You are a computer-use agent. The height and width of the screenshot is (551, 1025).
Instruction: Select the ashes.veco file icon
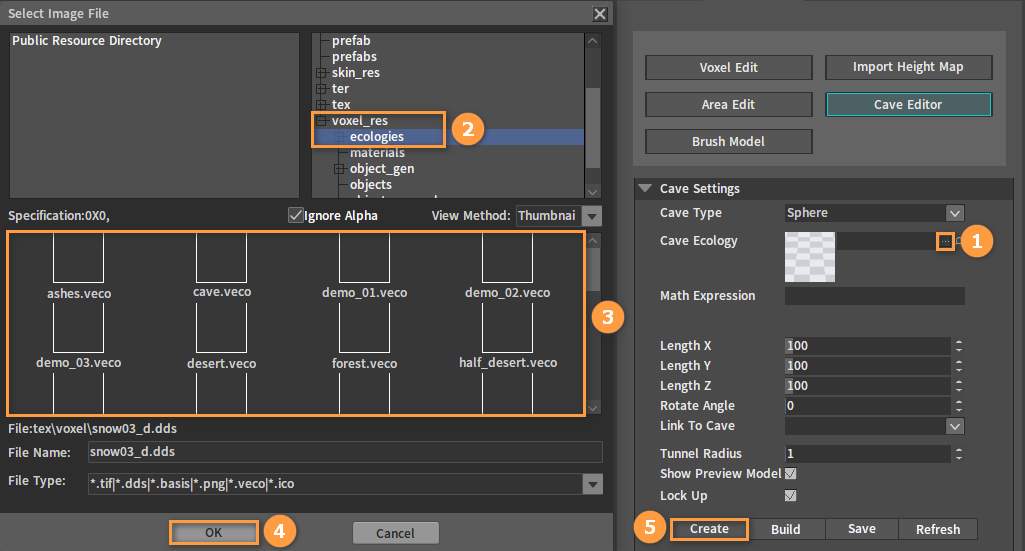(x=78, y=258)
